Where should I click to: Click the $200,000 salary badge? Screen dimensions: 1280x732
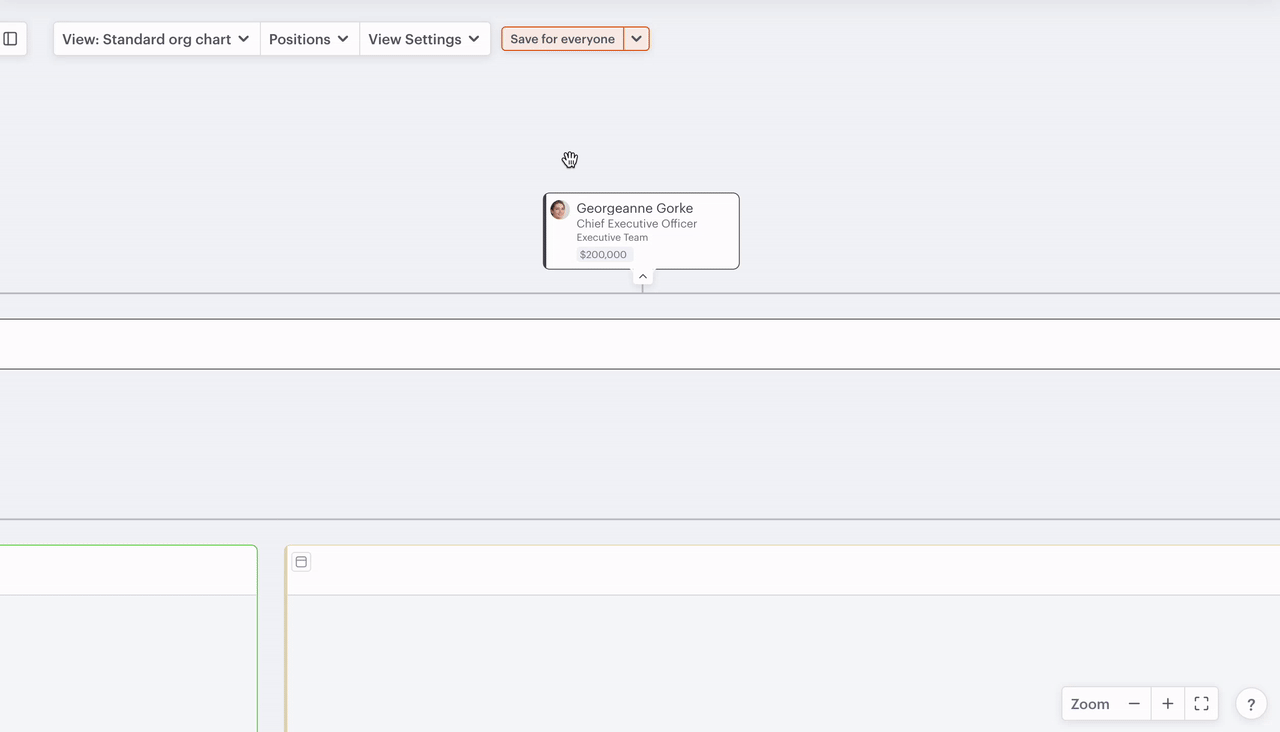[603, 255]
